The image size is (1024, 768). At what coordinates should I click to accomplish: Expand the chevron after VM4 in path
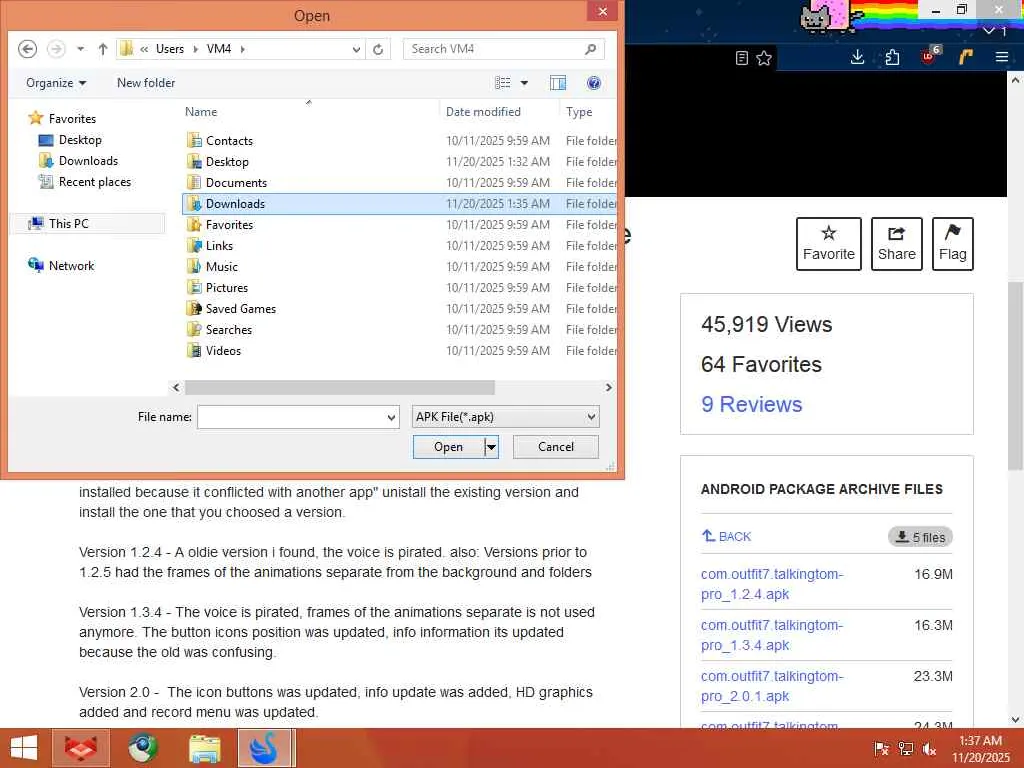pyautogui.click(x=242, y=49)
